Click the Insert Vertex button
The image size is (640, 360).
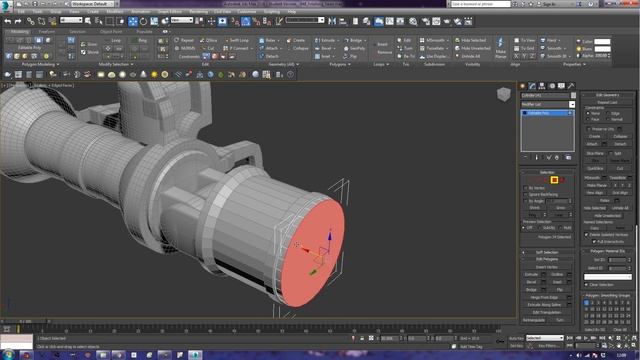click(x=547, y=267)
